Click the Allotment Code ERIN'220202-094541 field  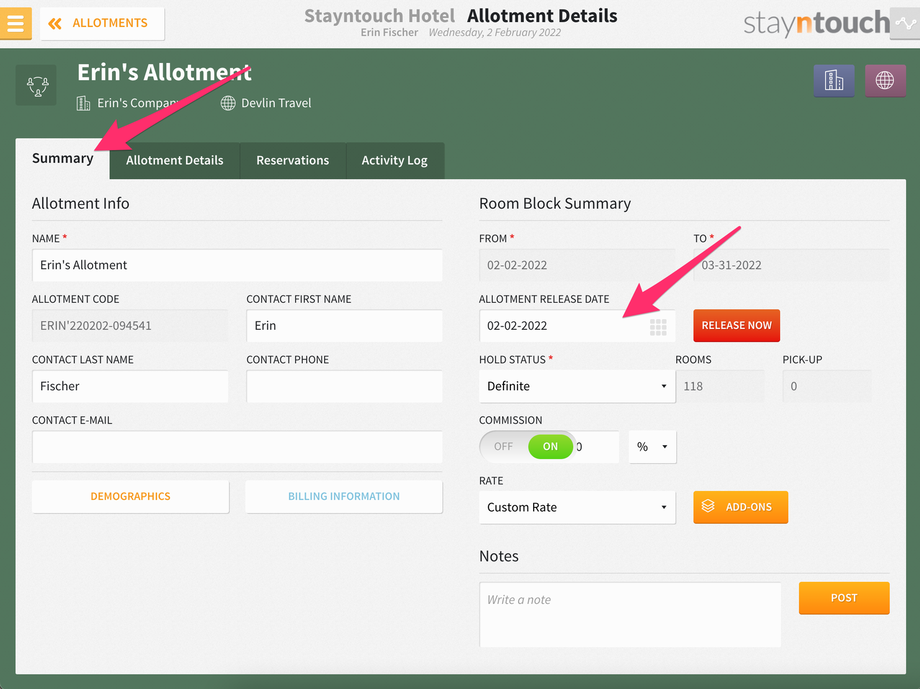[x=130, y=326]
